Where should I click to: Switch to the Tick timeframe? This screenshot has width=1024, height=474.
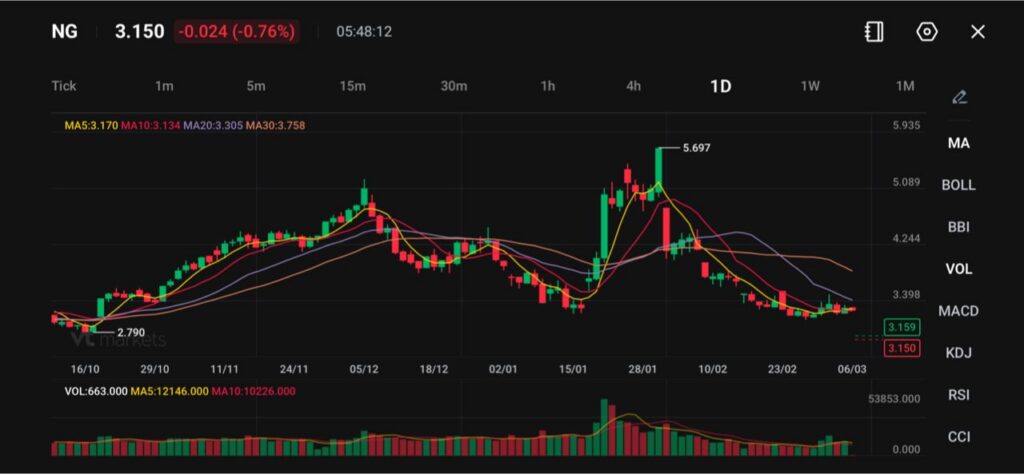[x=64, y=86]
